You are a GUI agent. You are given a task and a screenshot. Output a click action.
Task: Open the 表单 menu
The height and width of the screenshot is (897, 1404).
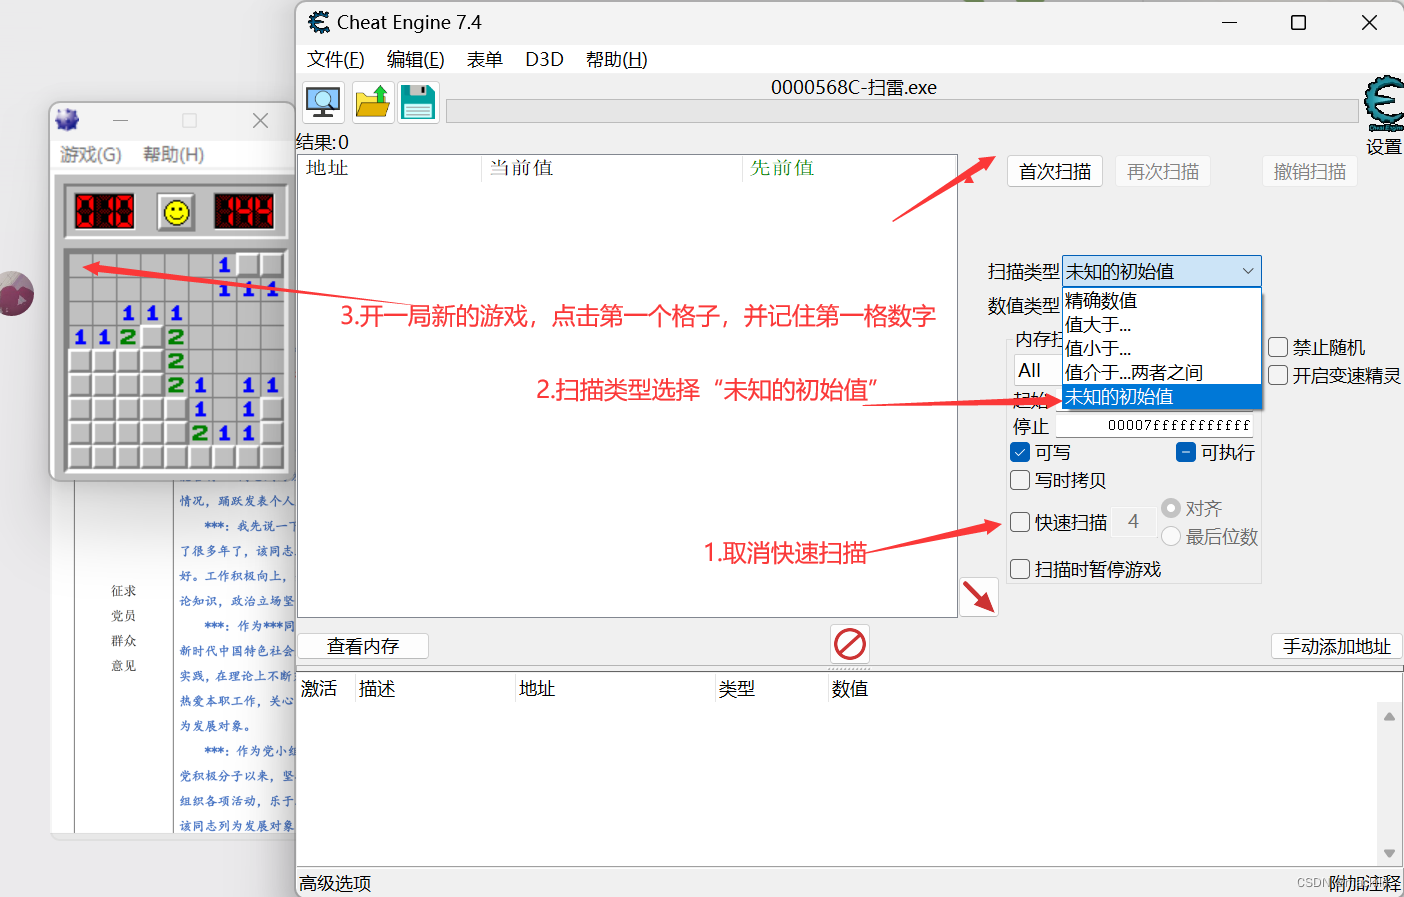click(x=485, y=59)
